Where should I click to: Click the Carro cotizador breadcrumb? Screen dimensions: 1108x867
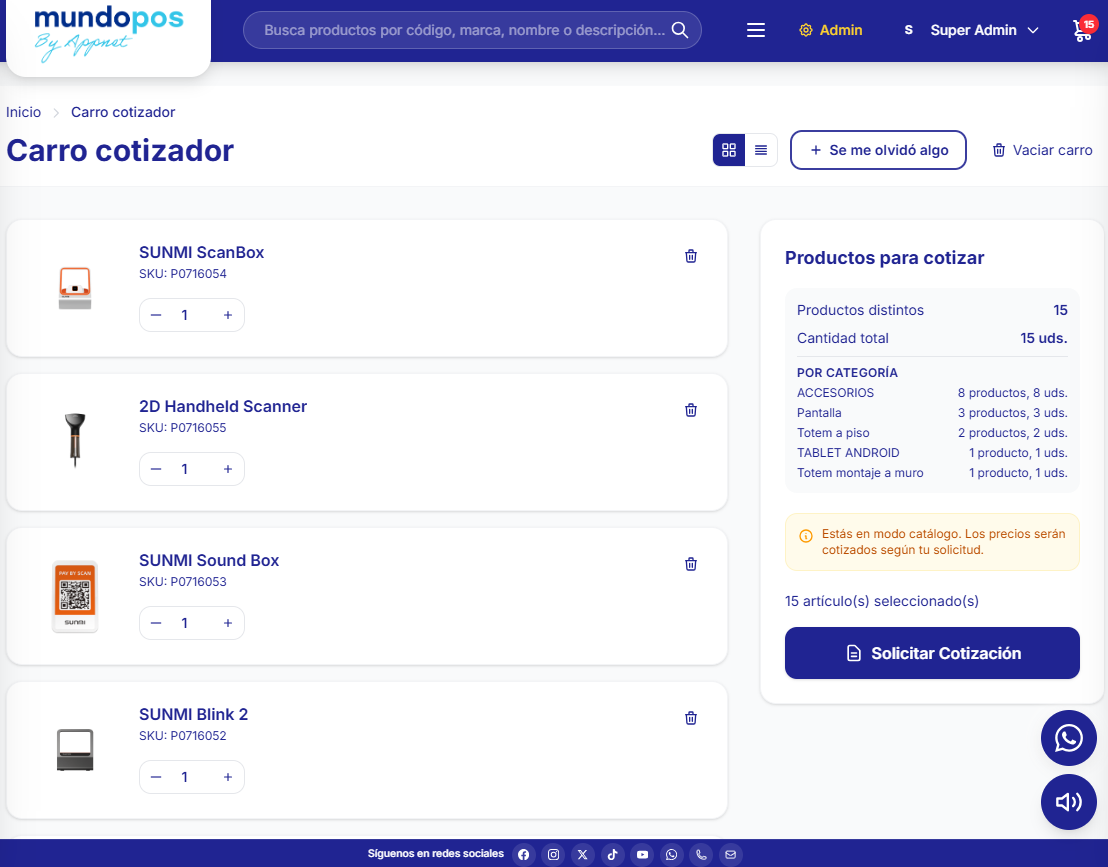click(123, 112)
